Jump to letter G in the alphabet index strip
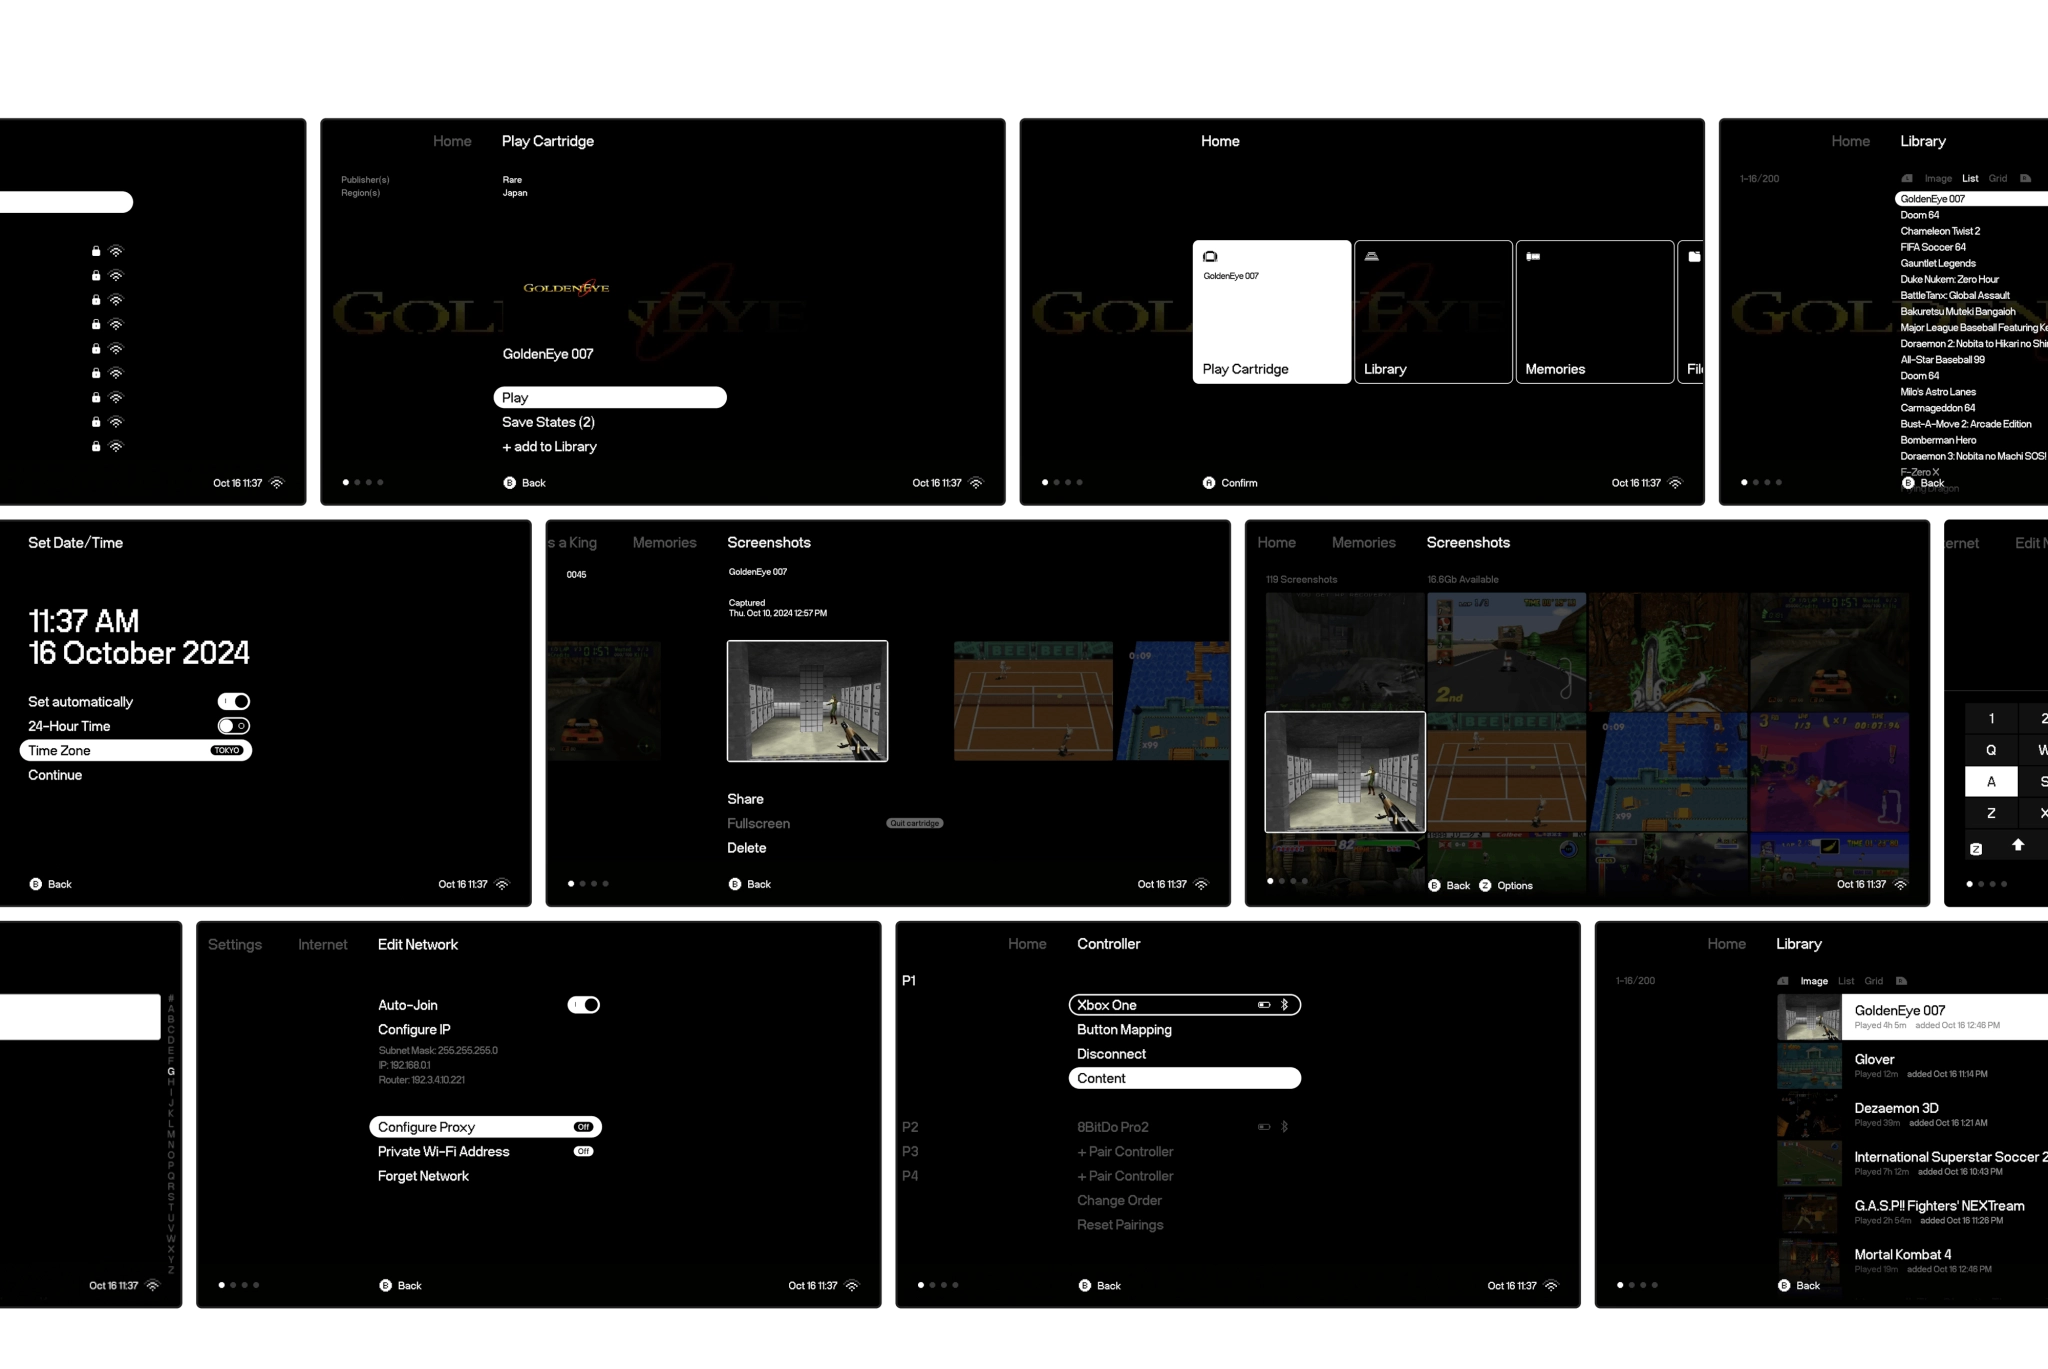The width and height of the screenshot is (2048, 1369). [171, 1071]
